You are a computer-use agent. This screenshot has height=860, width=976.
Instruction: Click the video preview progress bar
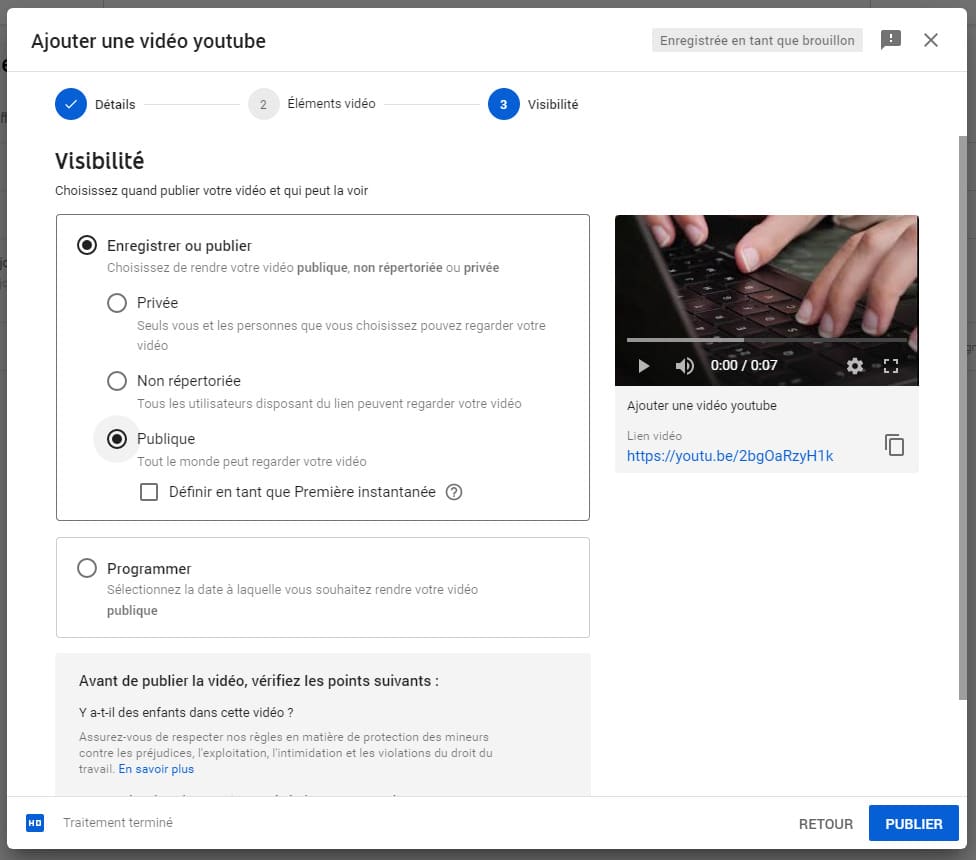pyautogui.click(x=766, y=340)
